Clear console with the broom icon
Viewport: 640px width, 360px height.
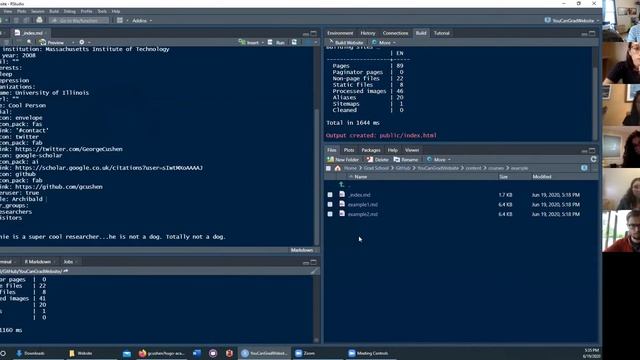click(313, 271)
